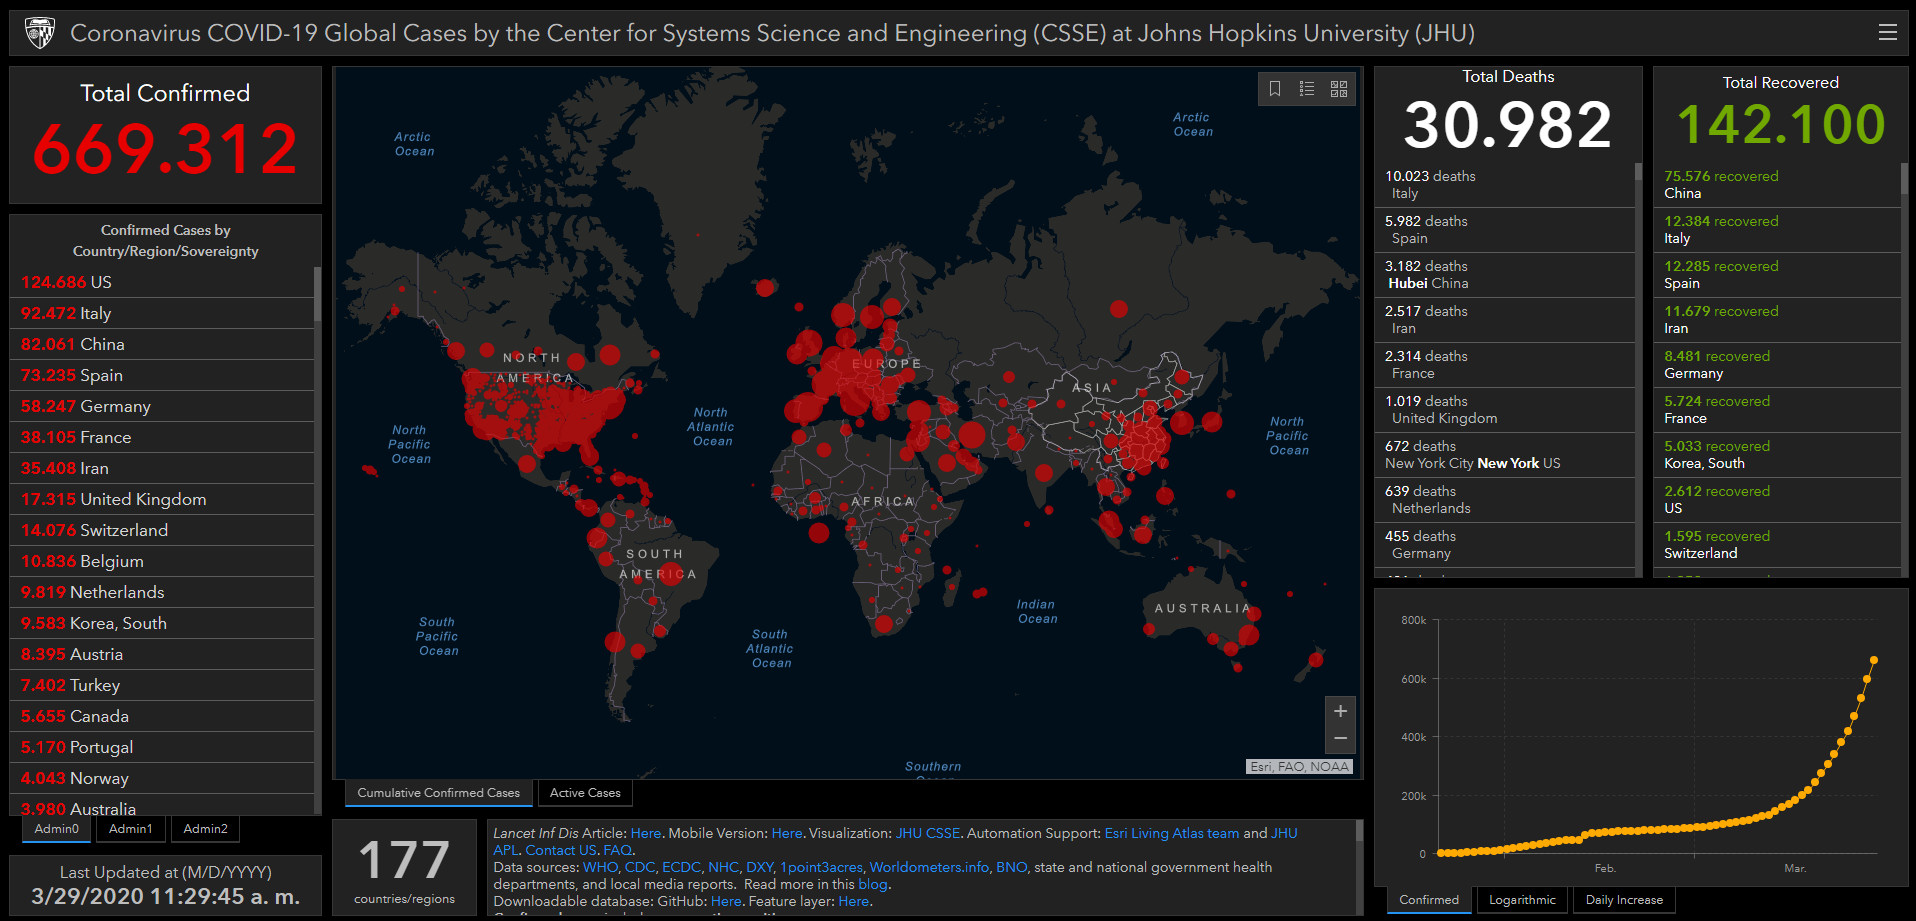Open the JHU CSSE visualization link
Image resolution: width=1916 pixels, height=921 pixels.
coord(927,833)
